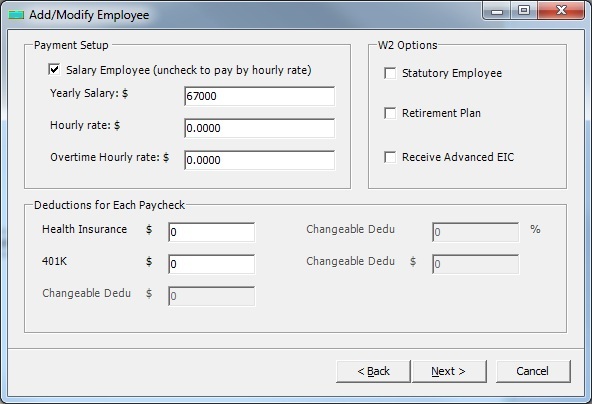Click the right-side Changeable Dedu dollar field

pos(475,264)
